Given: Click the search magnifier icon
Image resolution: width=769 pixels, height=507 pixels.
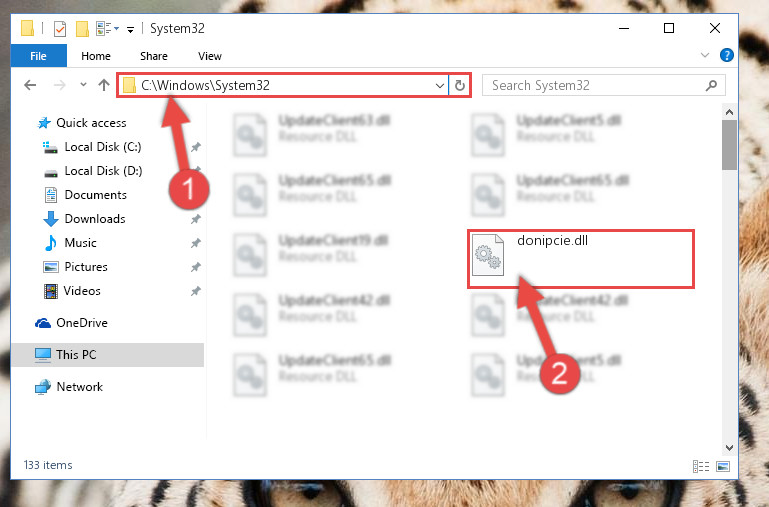Looking at the screenshot, I should pos(711,85).
